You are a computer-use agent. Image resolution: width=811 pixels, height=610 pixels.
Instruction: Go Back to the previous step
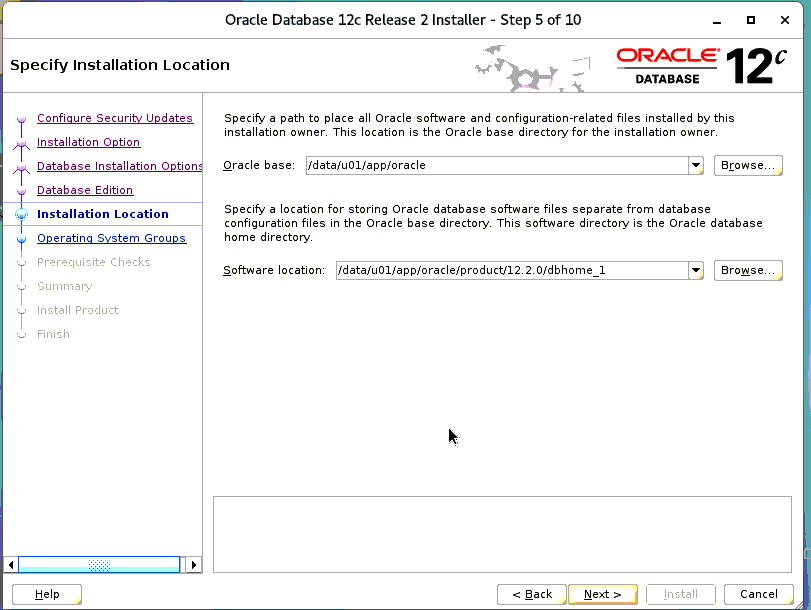pyautogui.click(x=532, y=594)
